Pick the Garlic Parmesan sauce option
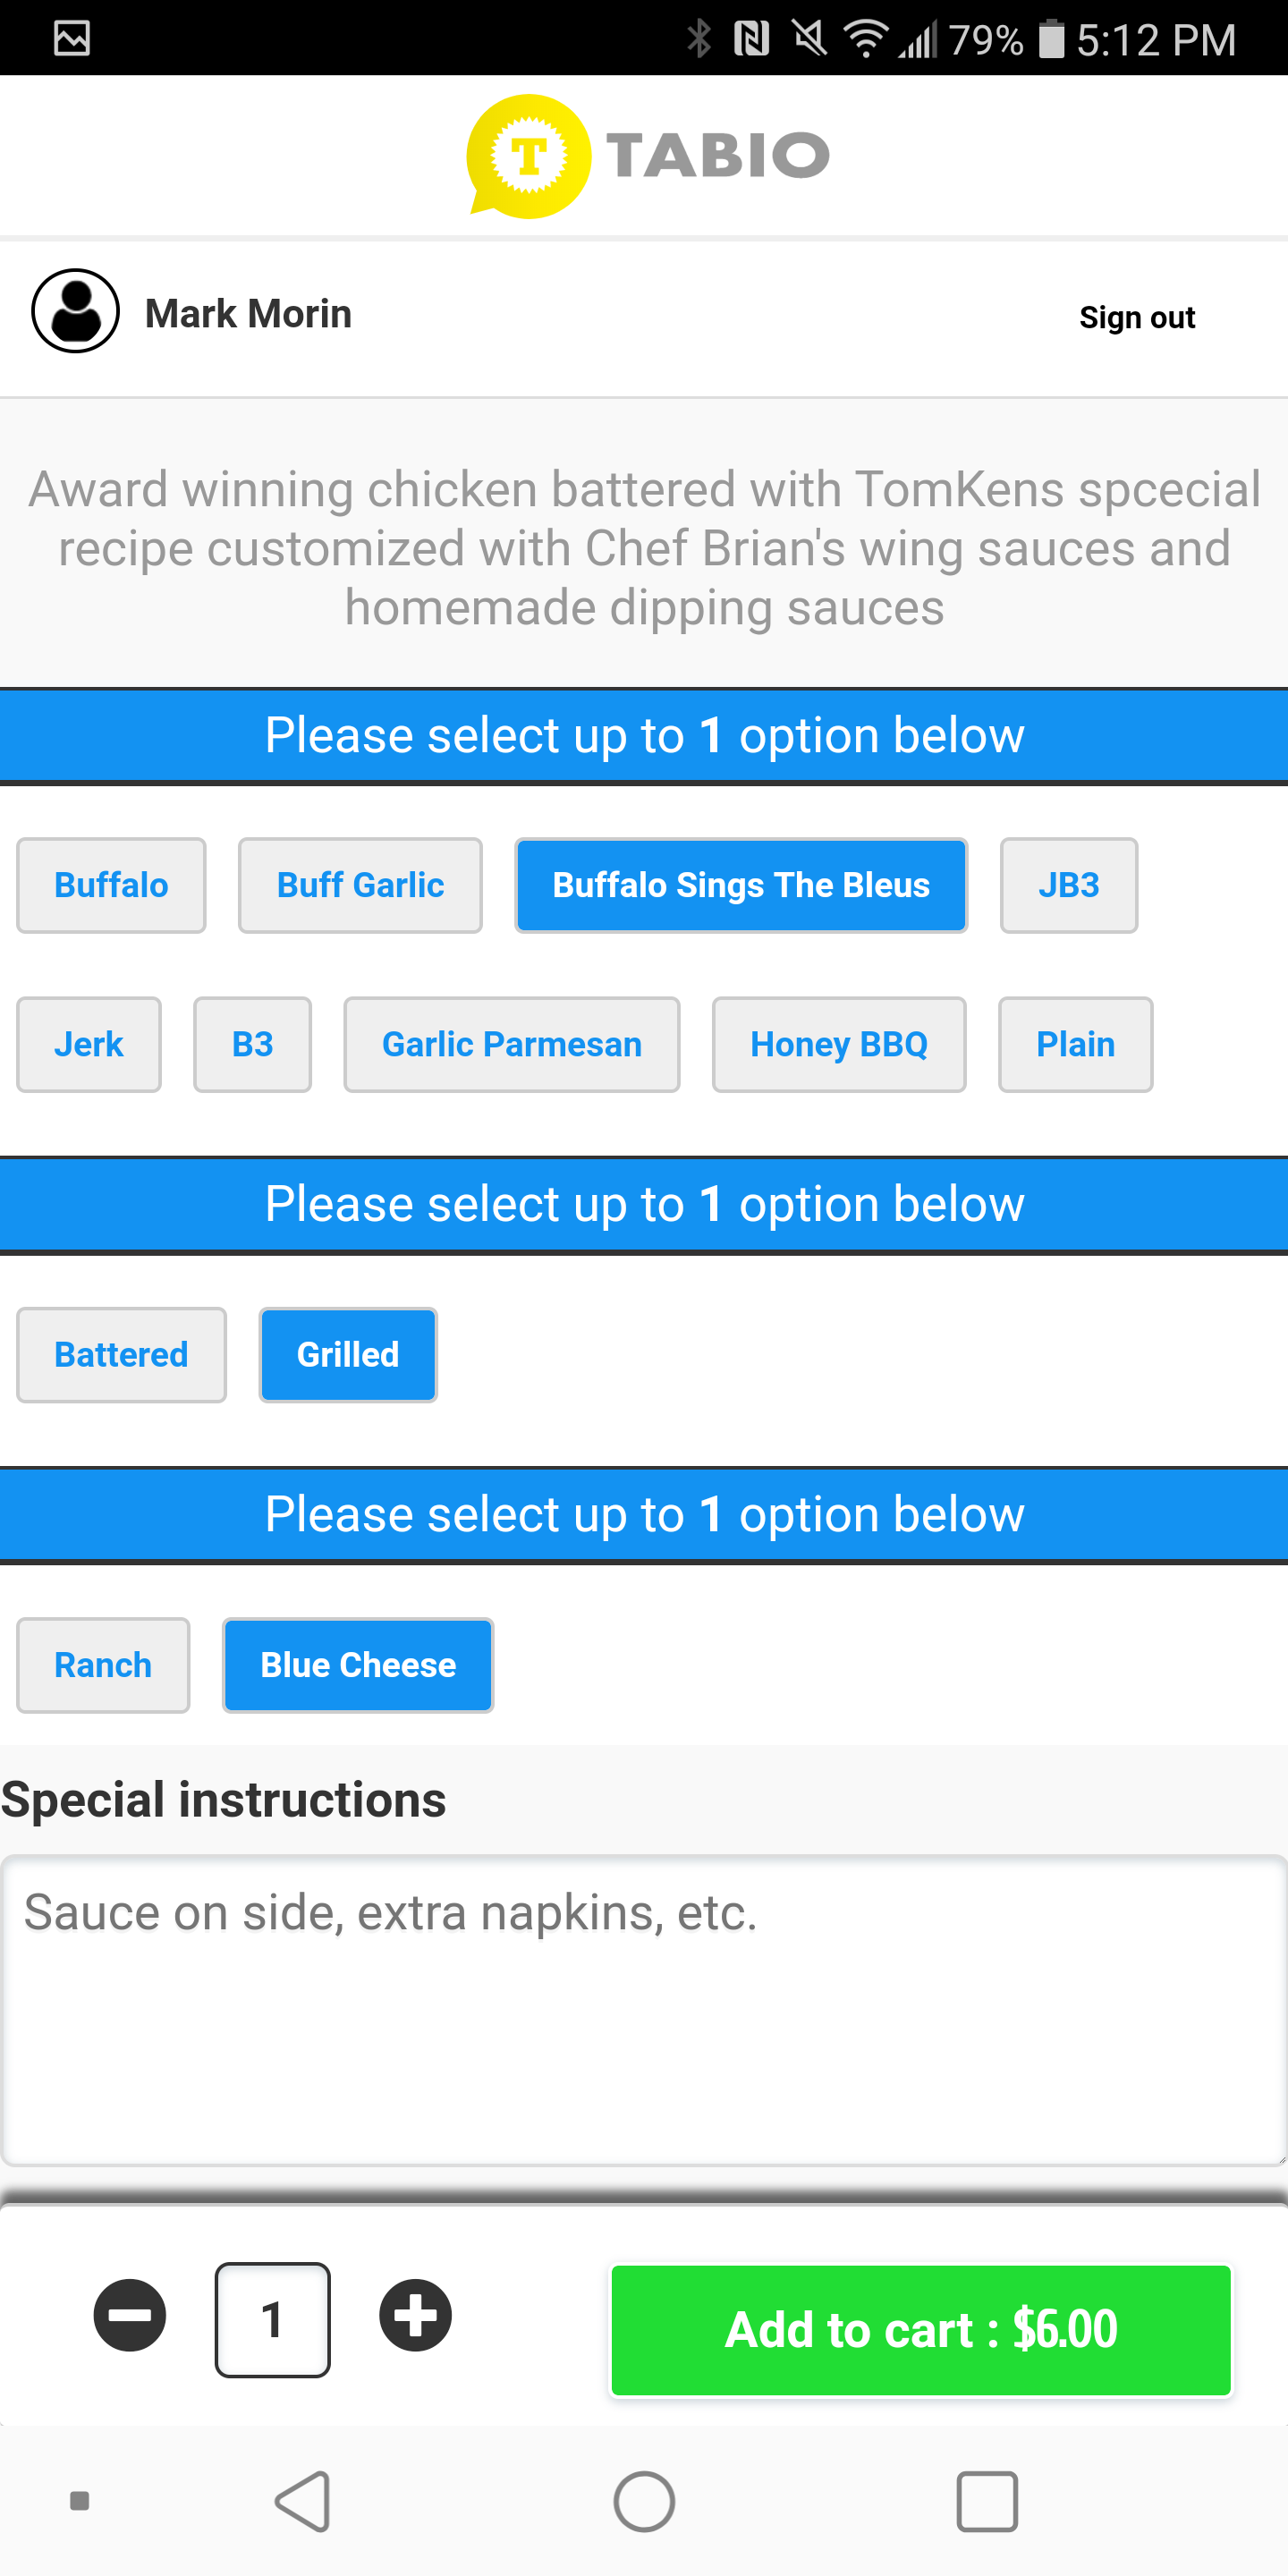The image size is (1288, 2576). pos(511,1044)
